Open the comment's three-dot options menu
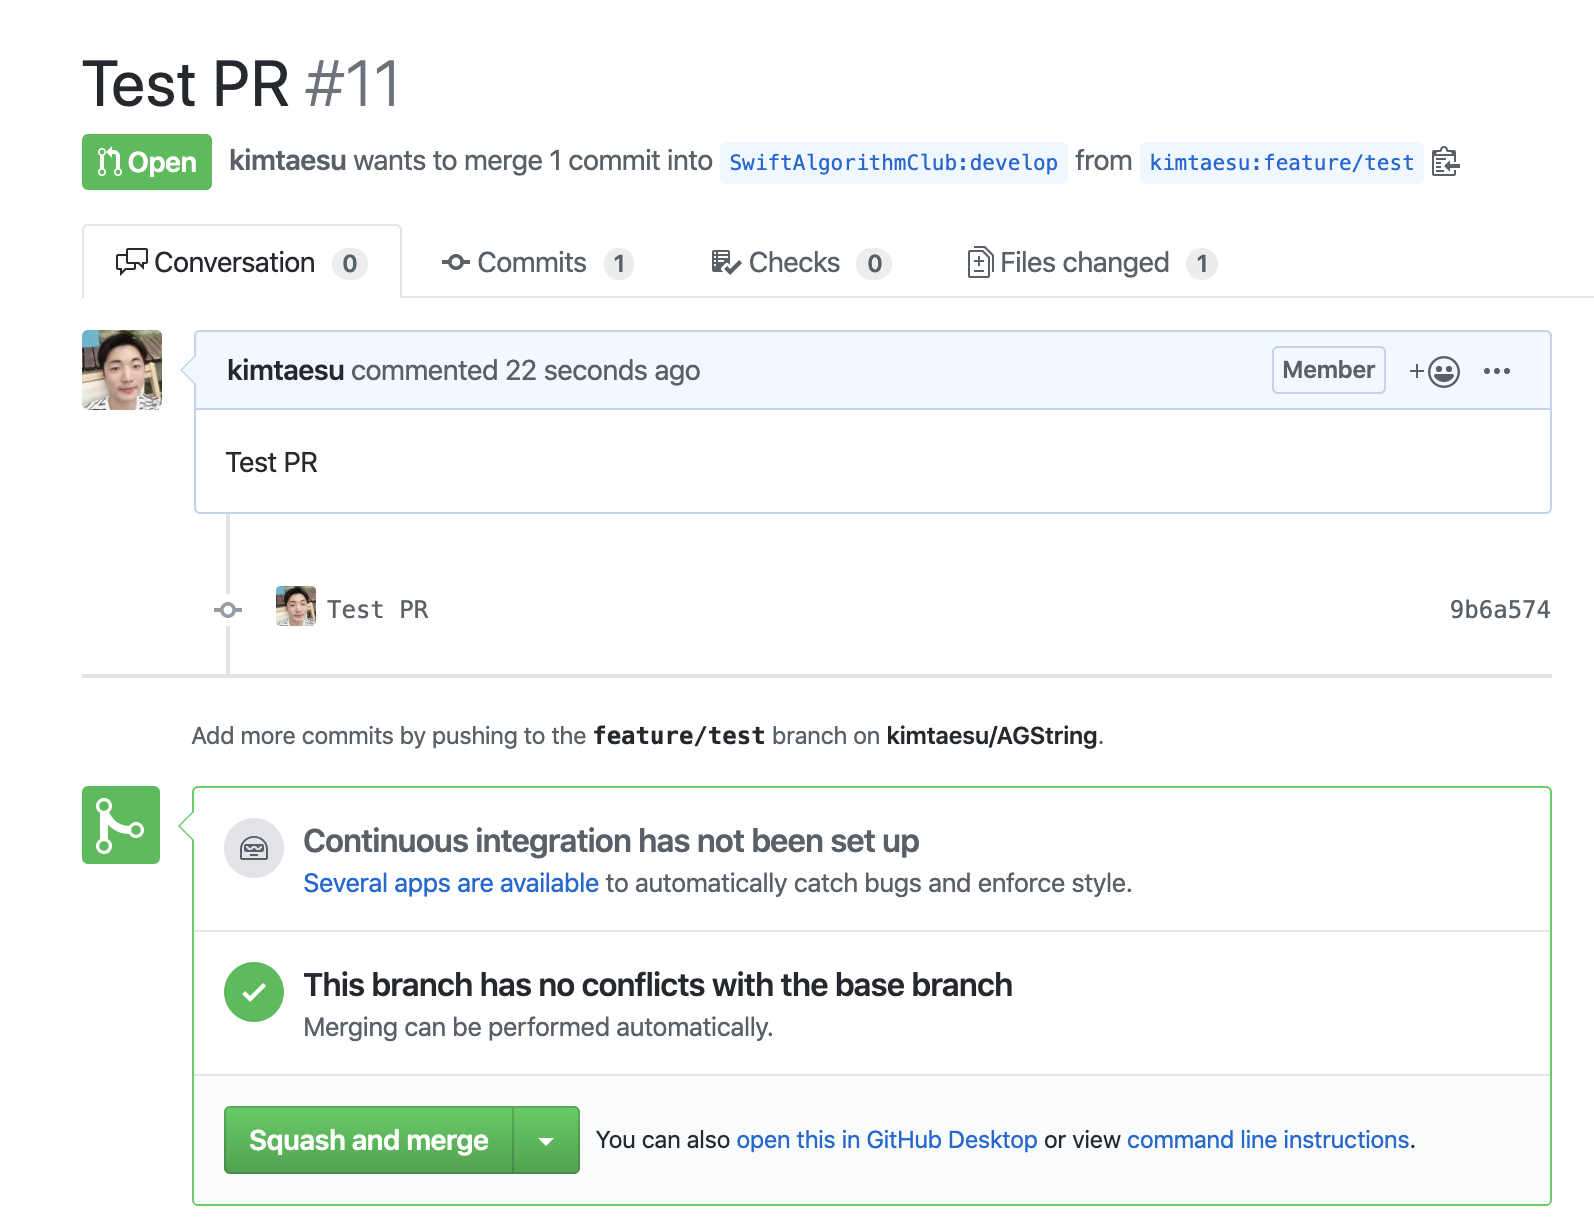Viewport: 1594px width, 1226px height. pos(1497,371)
